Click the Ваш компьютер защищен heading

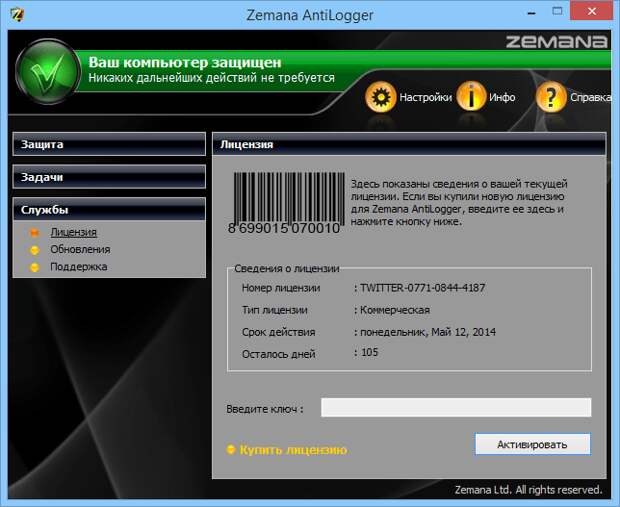point(185,62)
